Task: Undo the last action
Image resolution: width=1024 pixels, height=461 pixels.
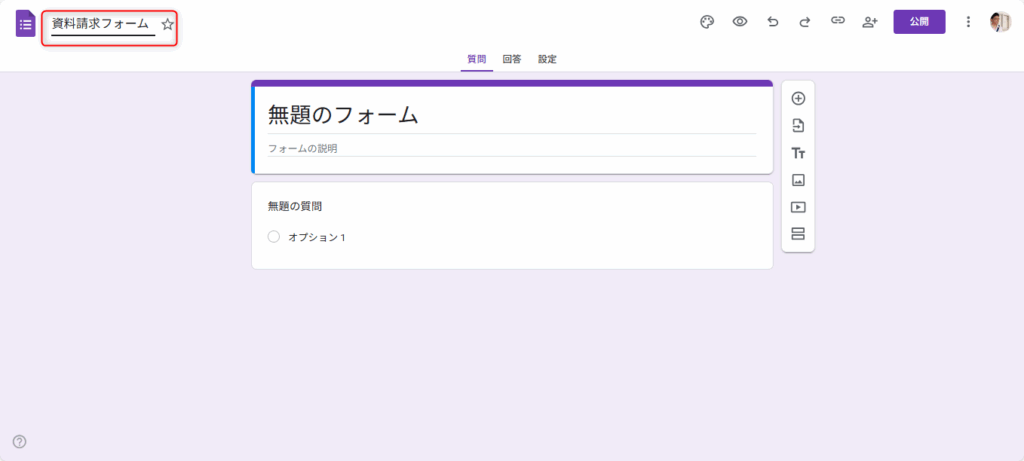Action: click(x=772, y=22)
